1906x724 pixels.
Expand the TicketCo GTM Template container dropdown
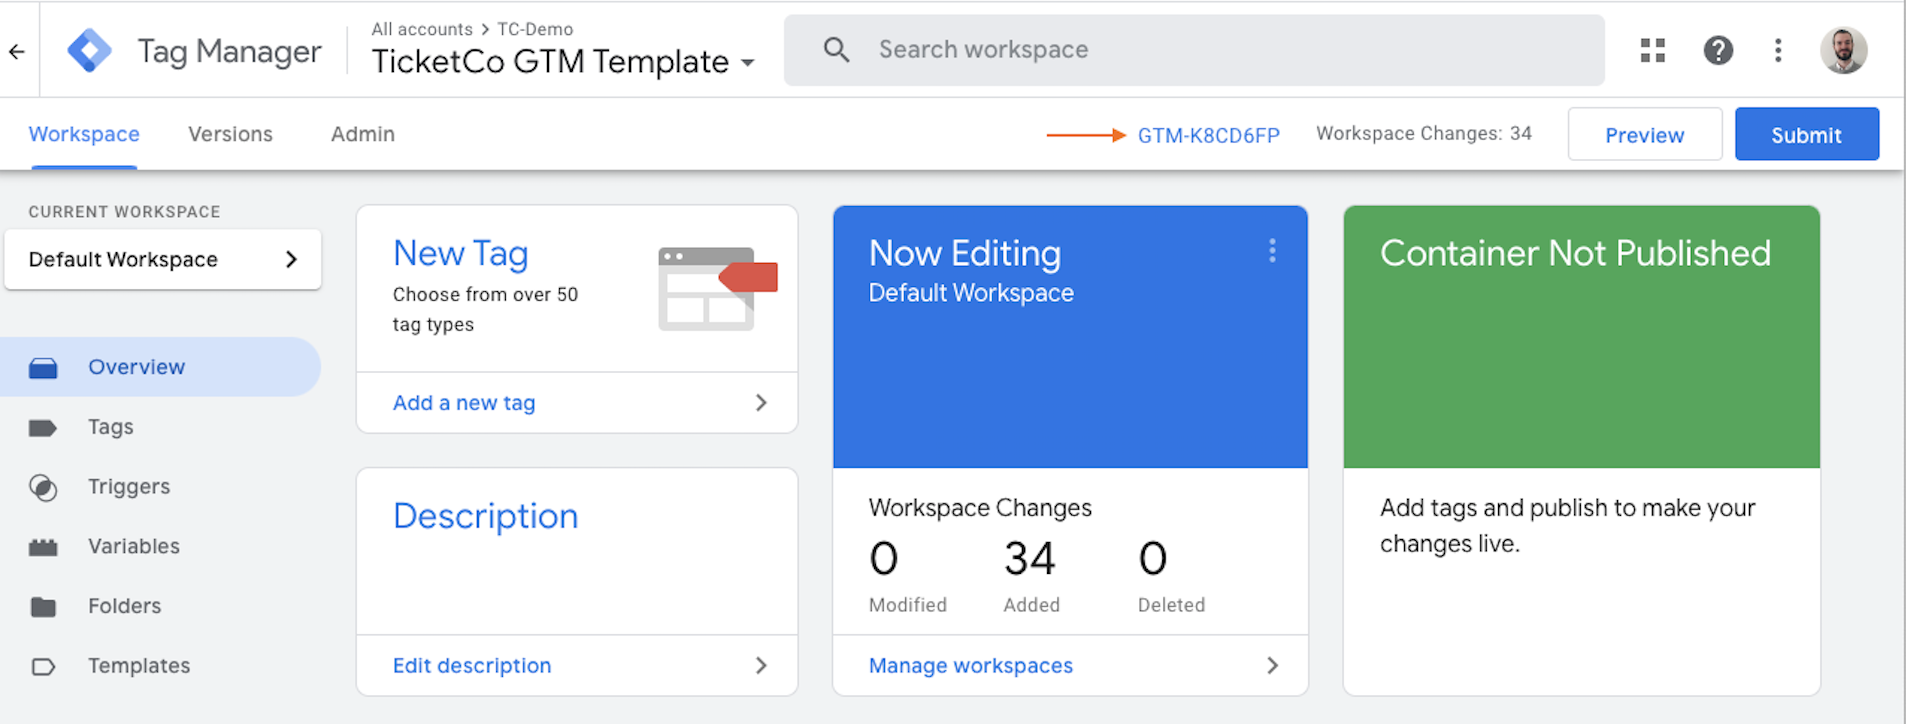(x=747, y=63)
